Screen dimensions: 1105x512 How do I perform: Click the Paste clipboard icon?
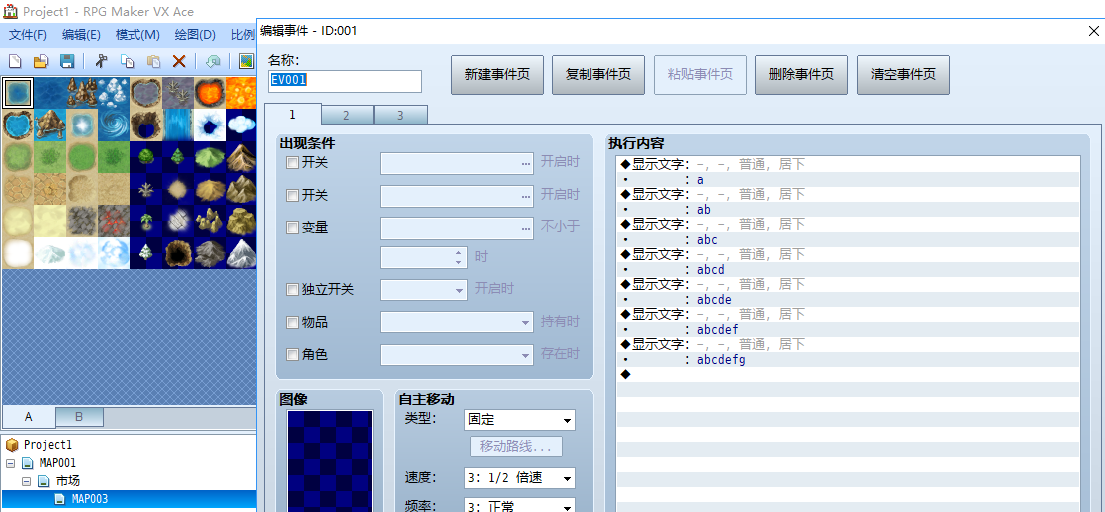(154, 61)
